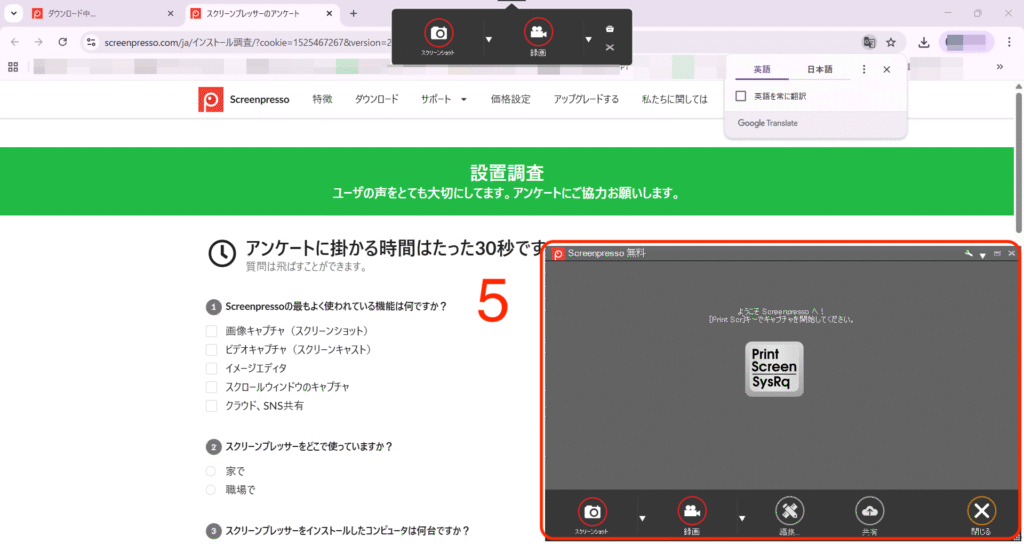Click the Screenshot button in Screenpresso window
Screen dimensions: 1024x544
click(x=592, y=512)
